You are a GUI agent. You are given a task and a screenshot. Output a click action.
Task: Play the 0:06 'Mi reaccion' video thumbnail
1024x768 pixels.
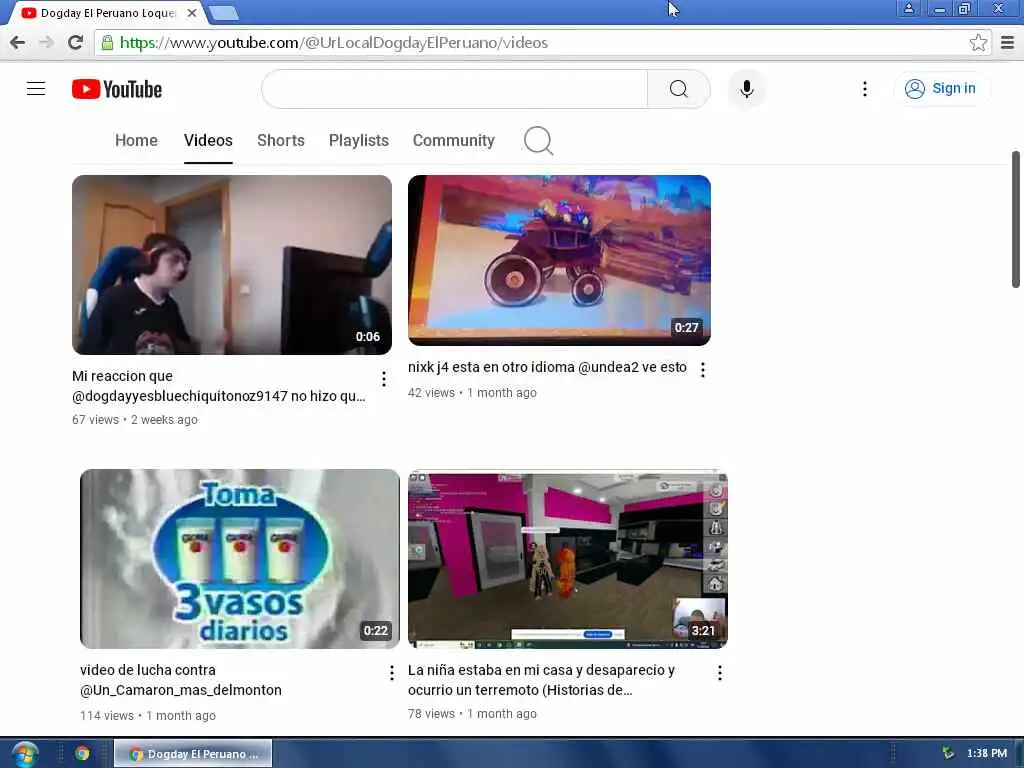pos(232,264)
